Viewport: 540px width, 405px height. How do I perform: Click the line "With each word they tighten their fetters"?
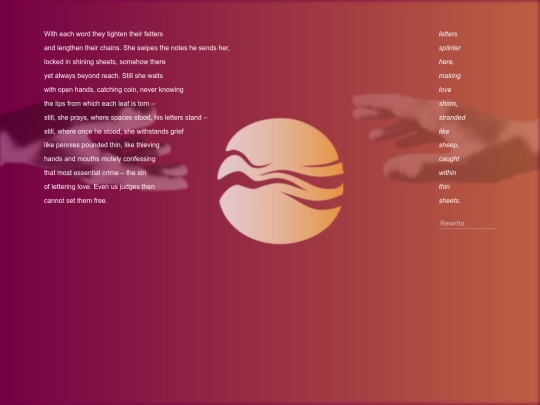[x=103, y=34]
